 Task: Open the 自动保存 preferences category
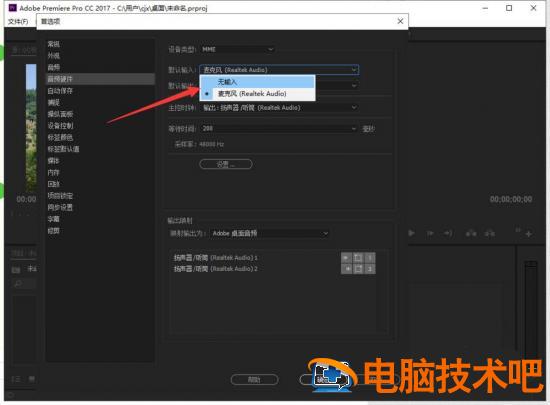(x=60, y=91)
